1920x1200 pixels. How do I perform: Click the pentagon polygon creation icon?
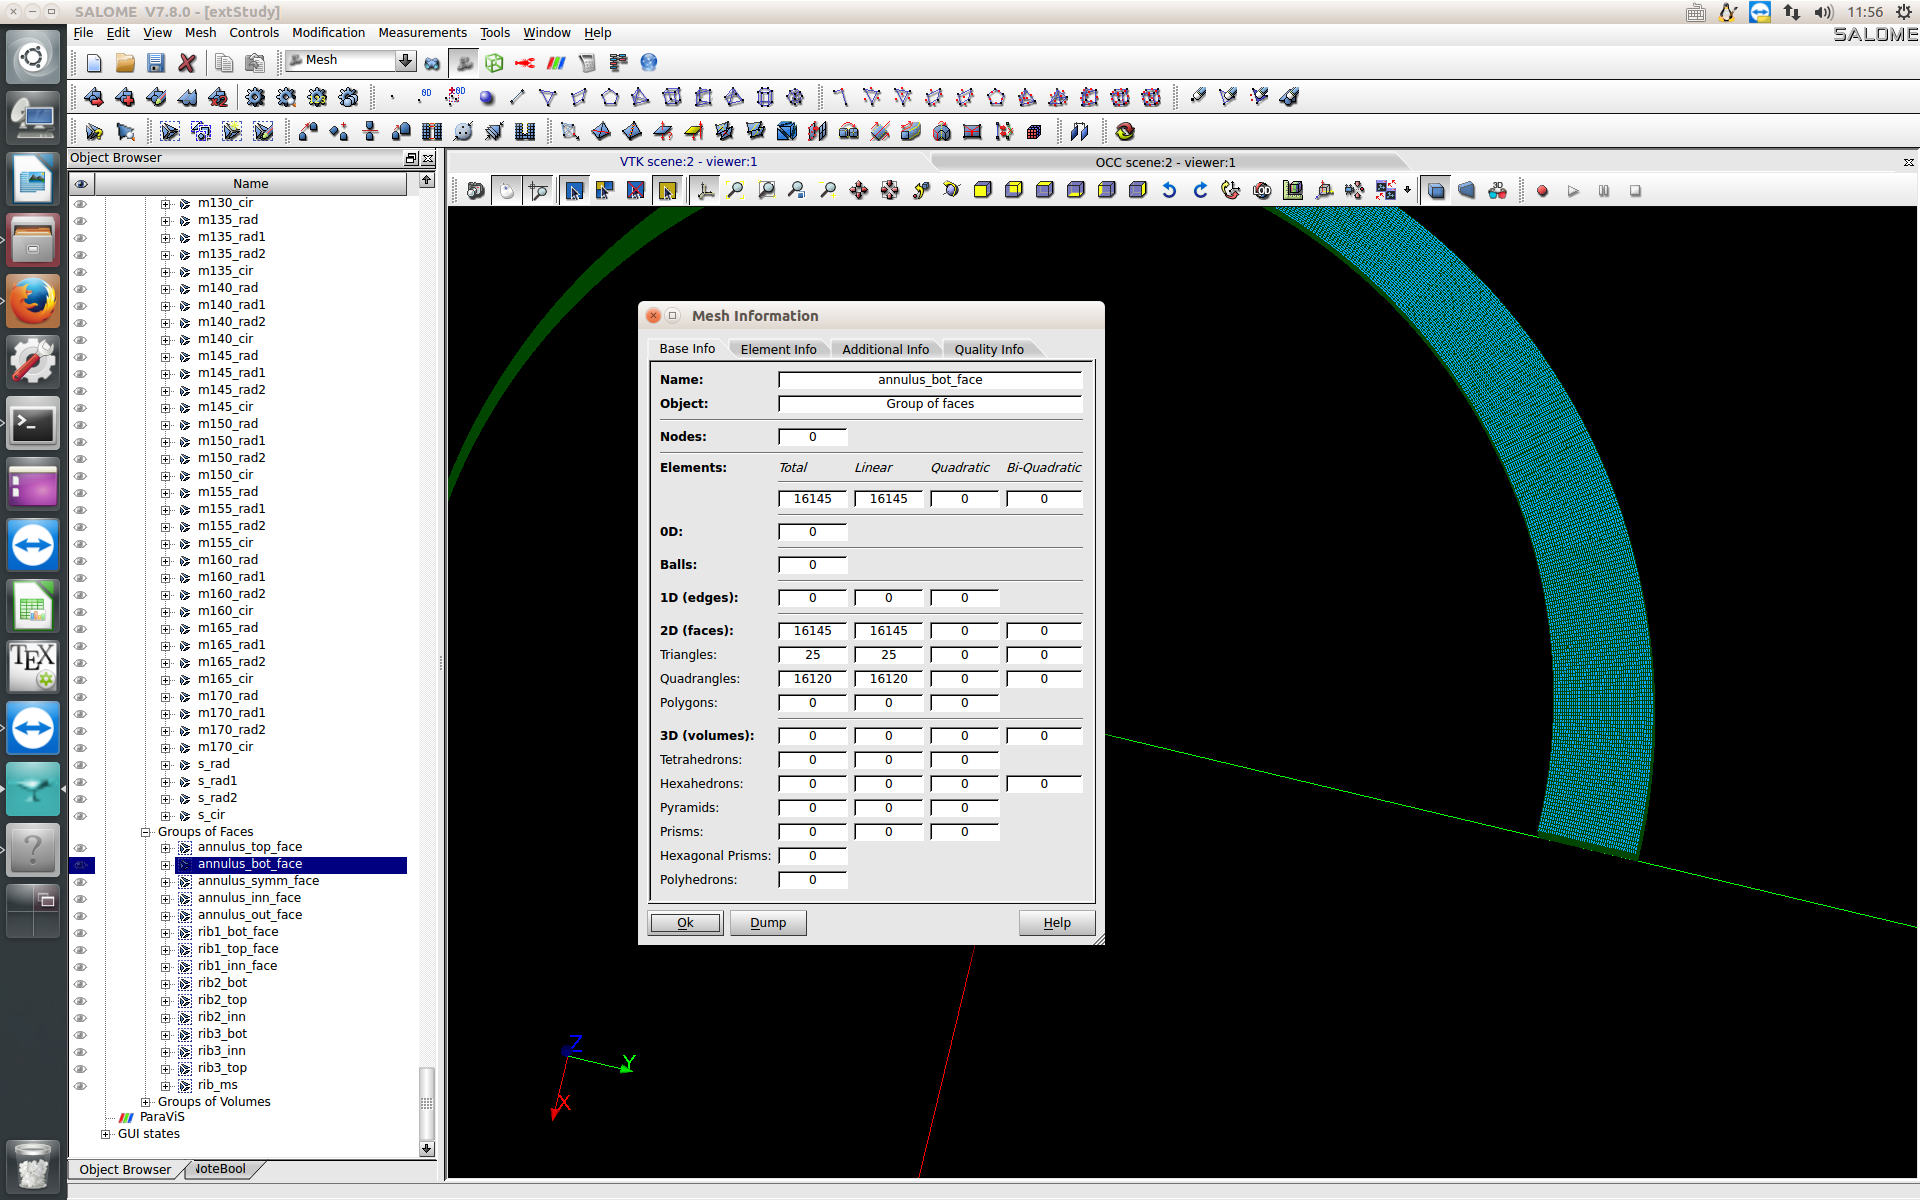pos(609,98)
